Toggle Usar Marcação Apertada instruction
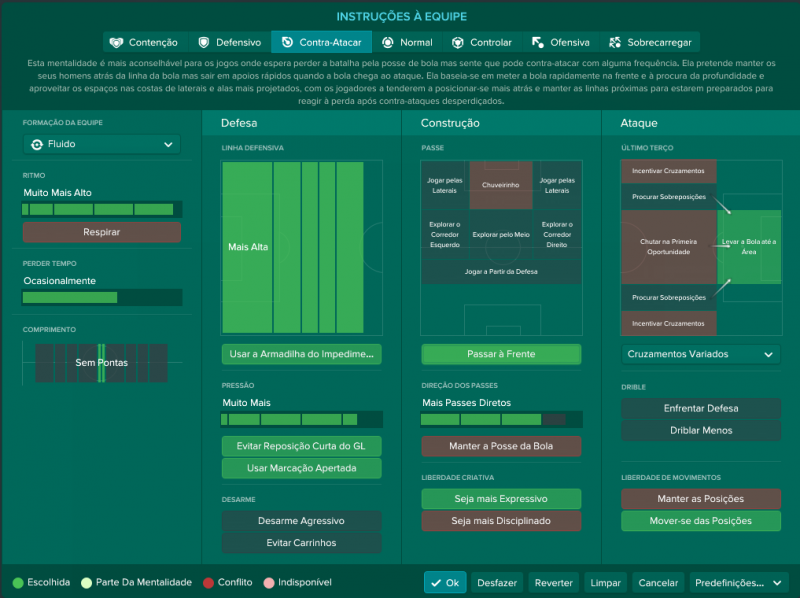800x598 pixels. click(x=301, y=468)
